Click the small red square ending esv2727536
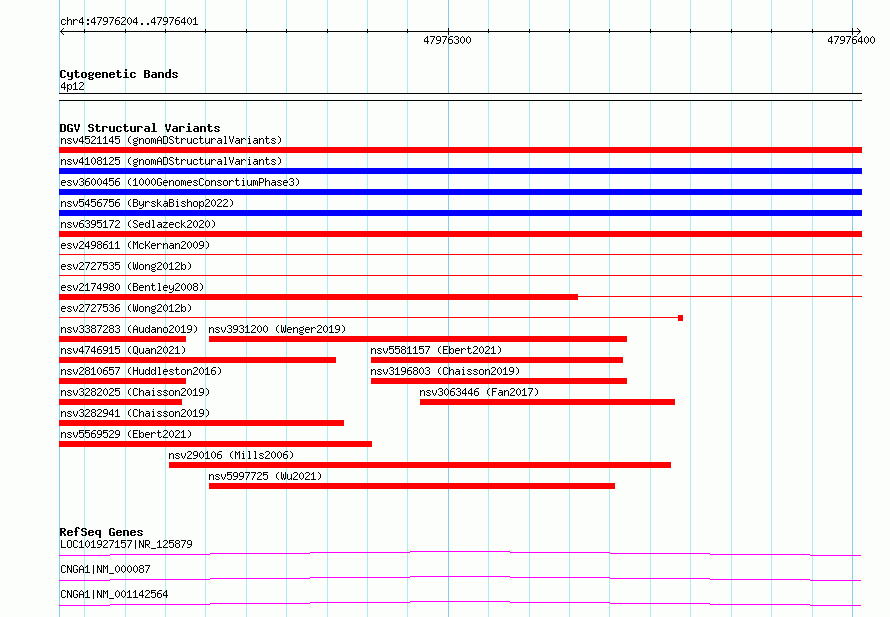This screenshot has height=617, width=890. 681,318
